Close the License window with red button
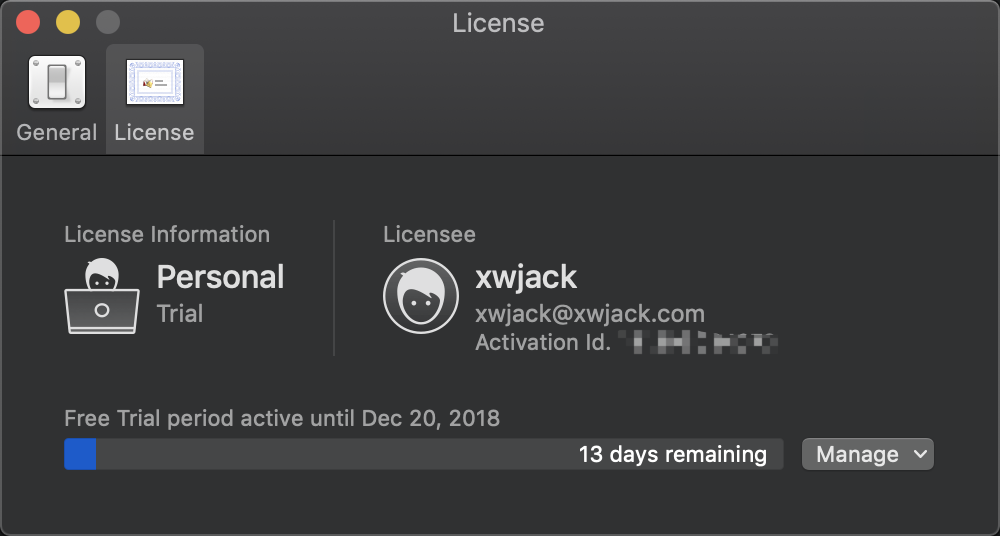This screenshot has width=1000, height=536. 28,22
